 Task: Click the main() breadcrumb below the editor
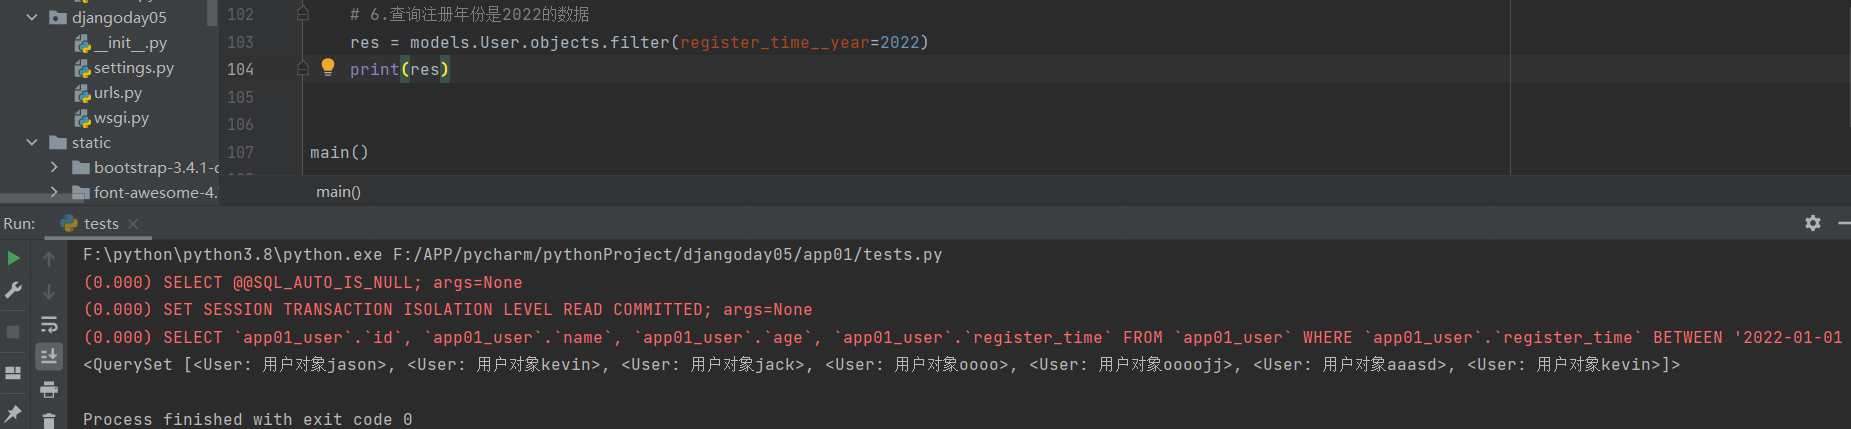[338, 191]
